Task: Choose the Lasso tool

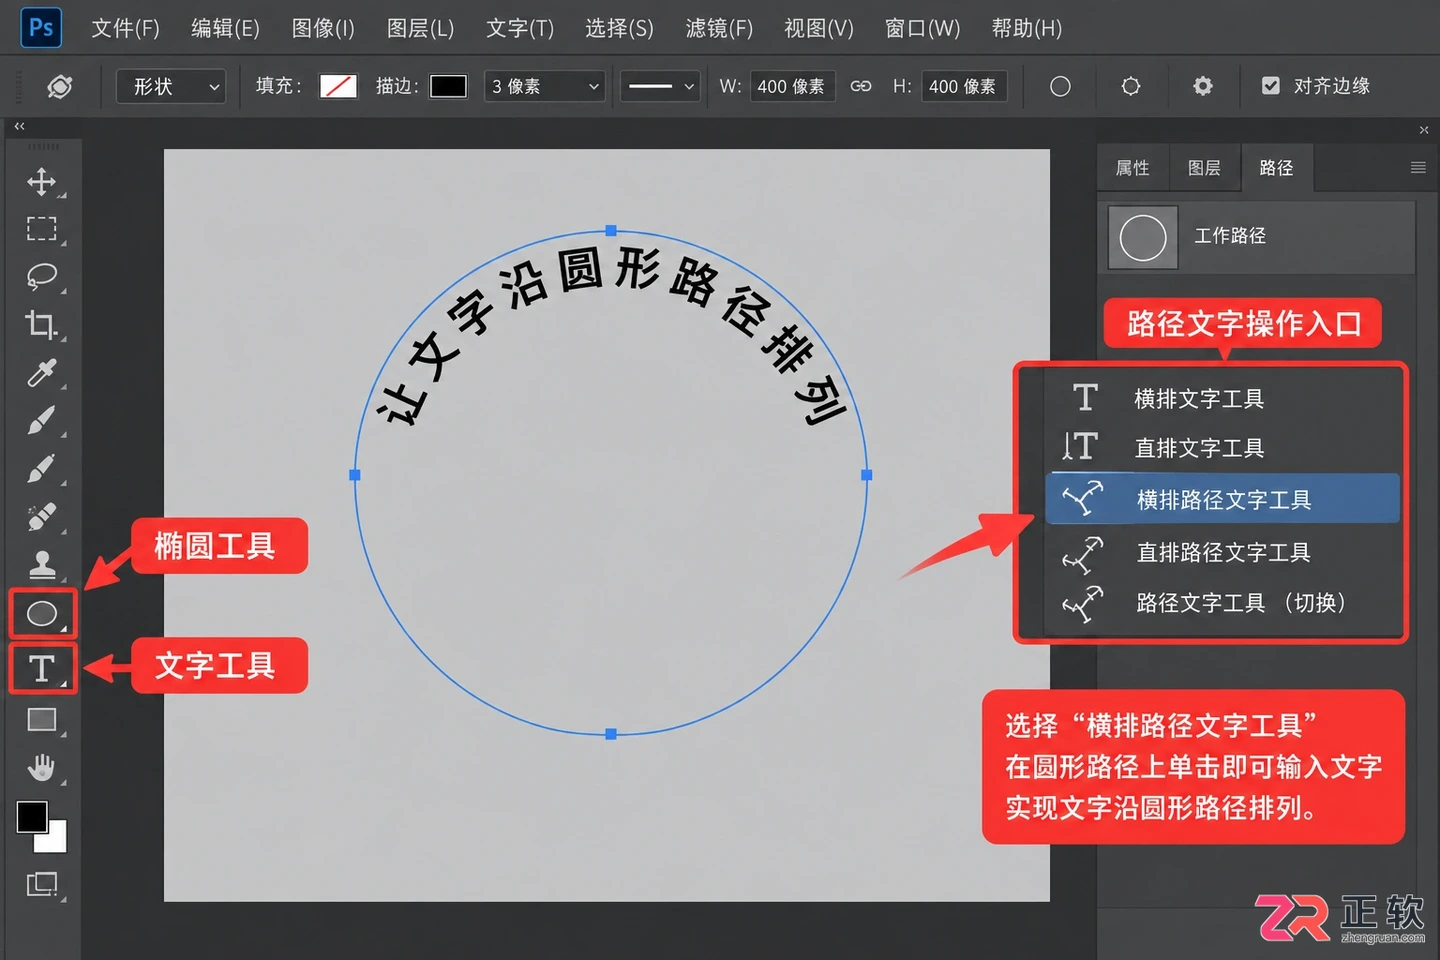Action: pyautogui.click(x=41, y=276)
